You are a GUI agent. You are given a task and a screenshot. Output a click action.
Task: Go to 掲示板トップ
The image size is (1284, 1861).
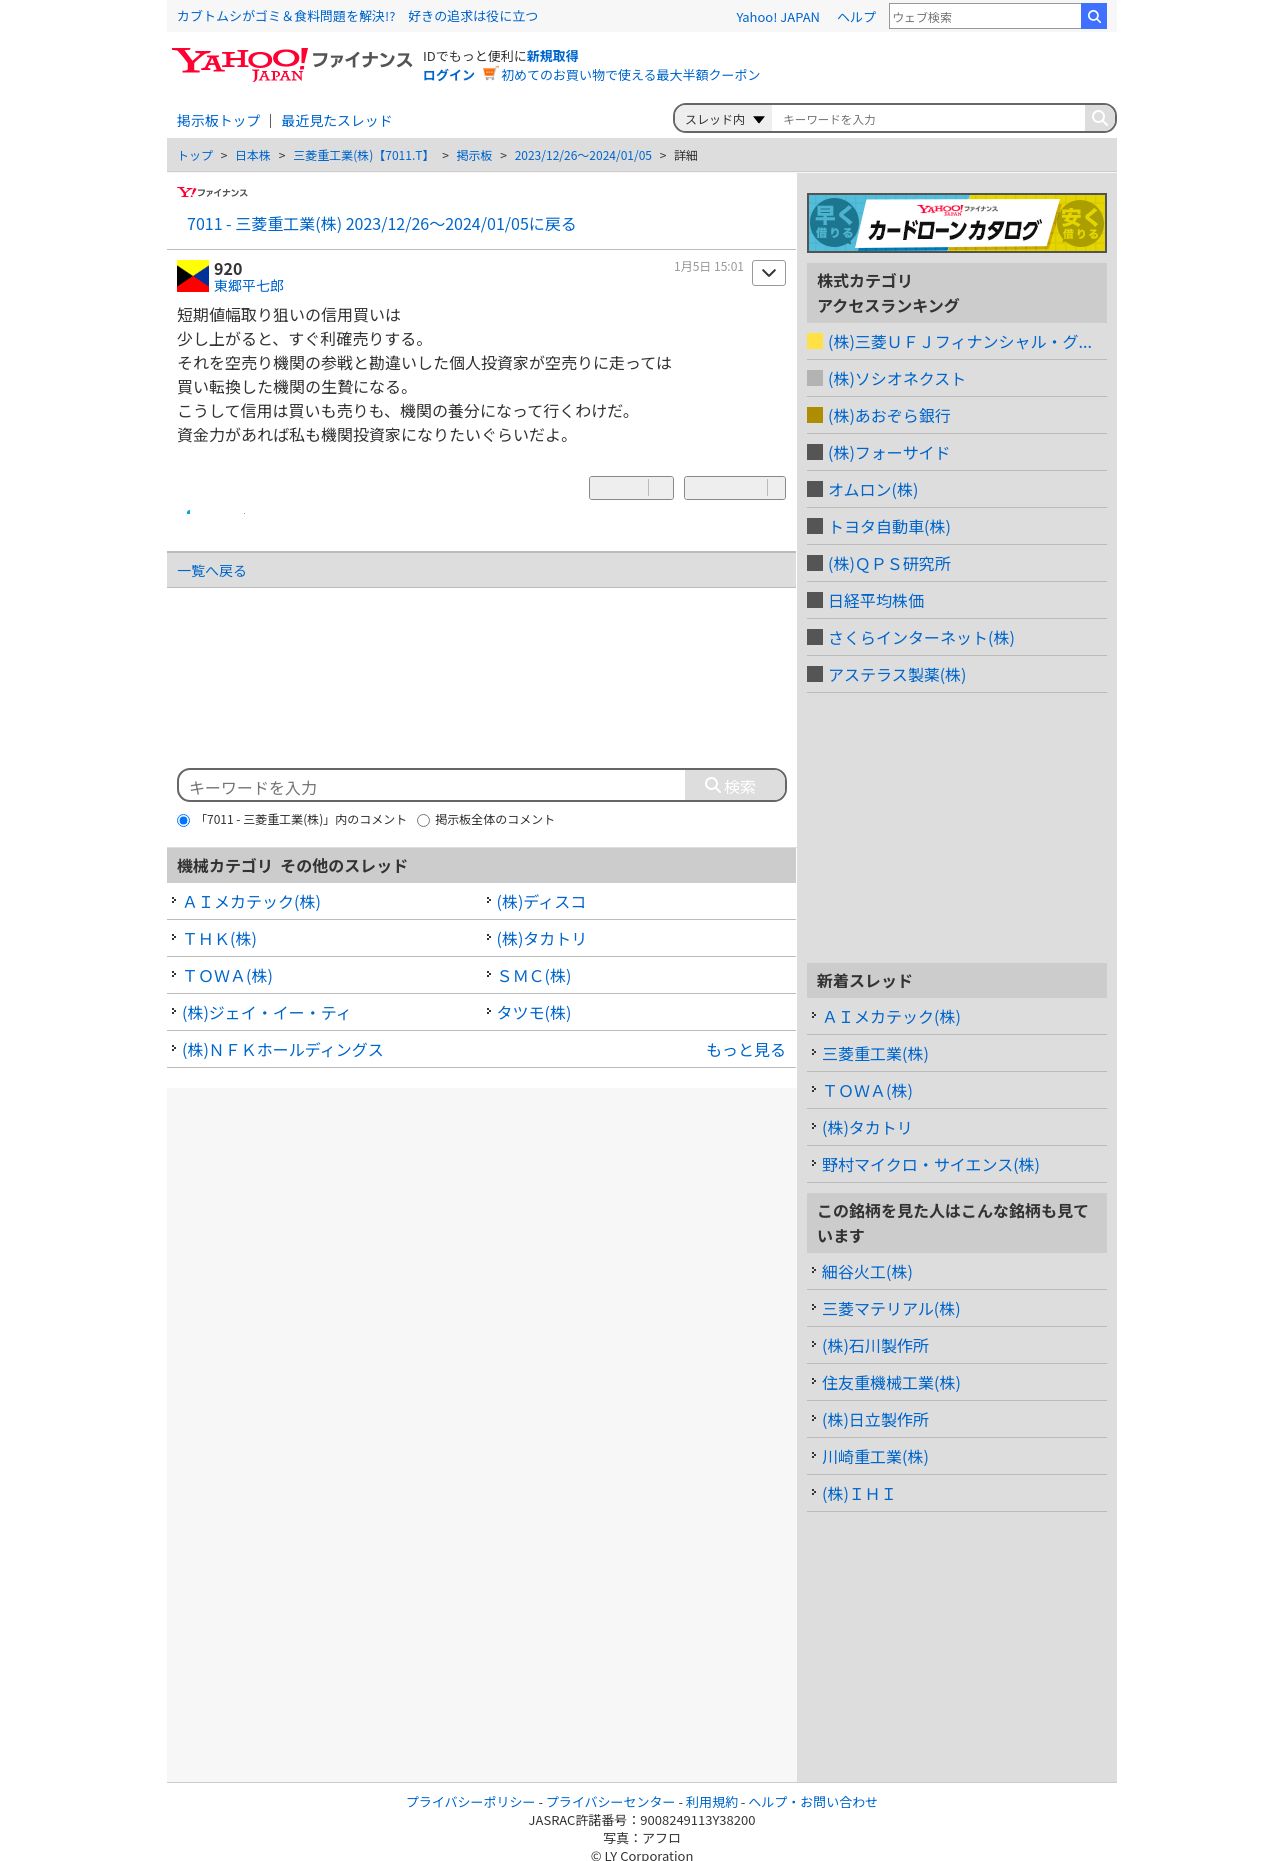[x=218, y=121]
